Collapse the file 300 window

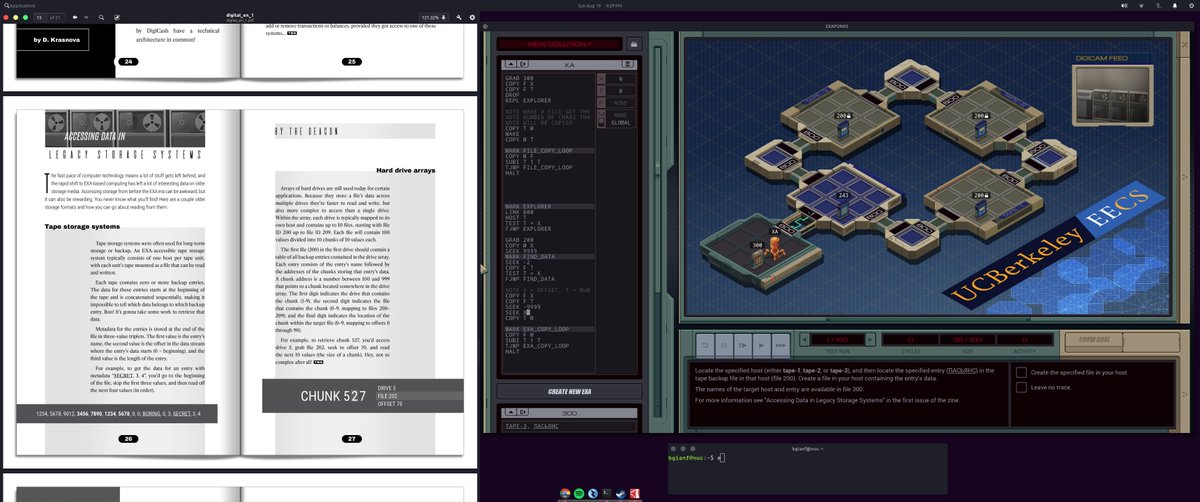coord(511,412)
